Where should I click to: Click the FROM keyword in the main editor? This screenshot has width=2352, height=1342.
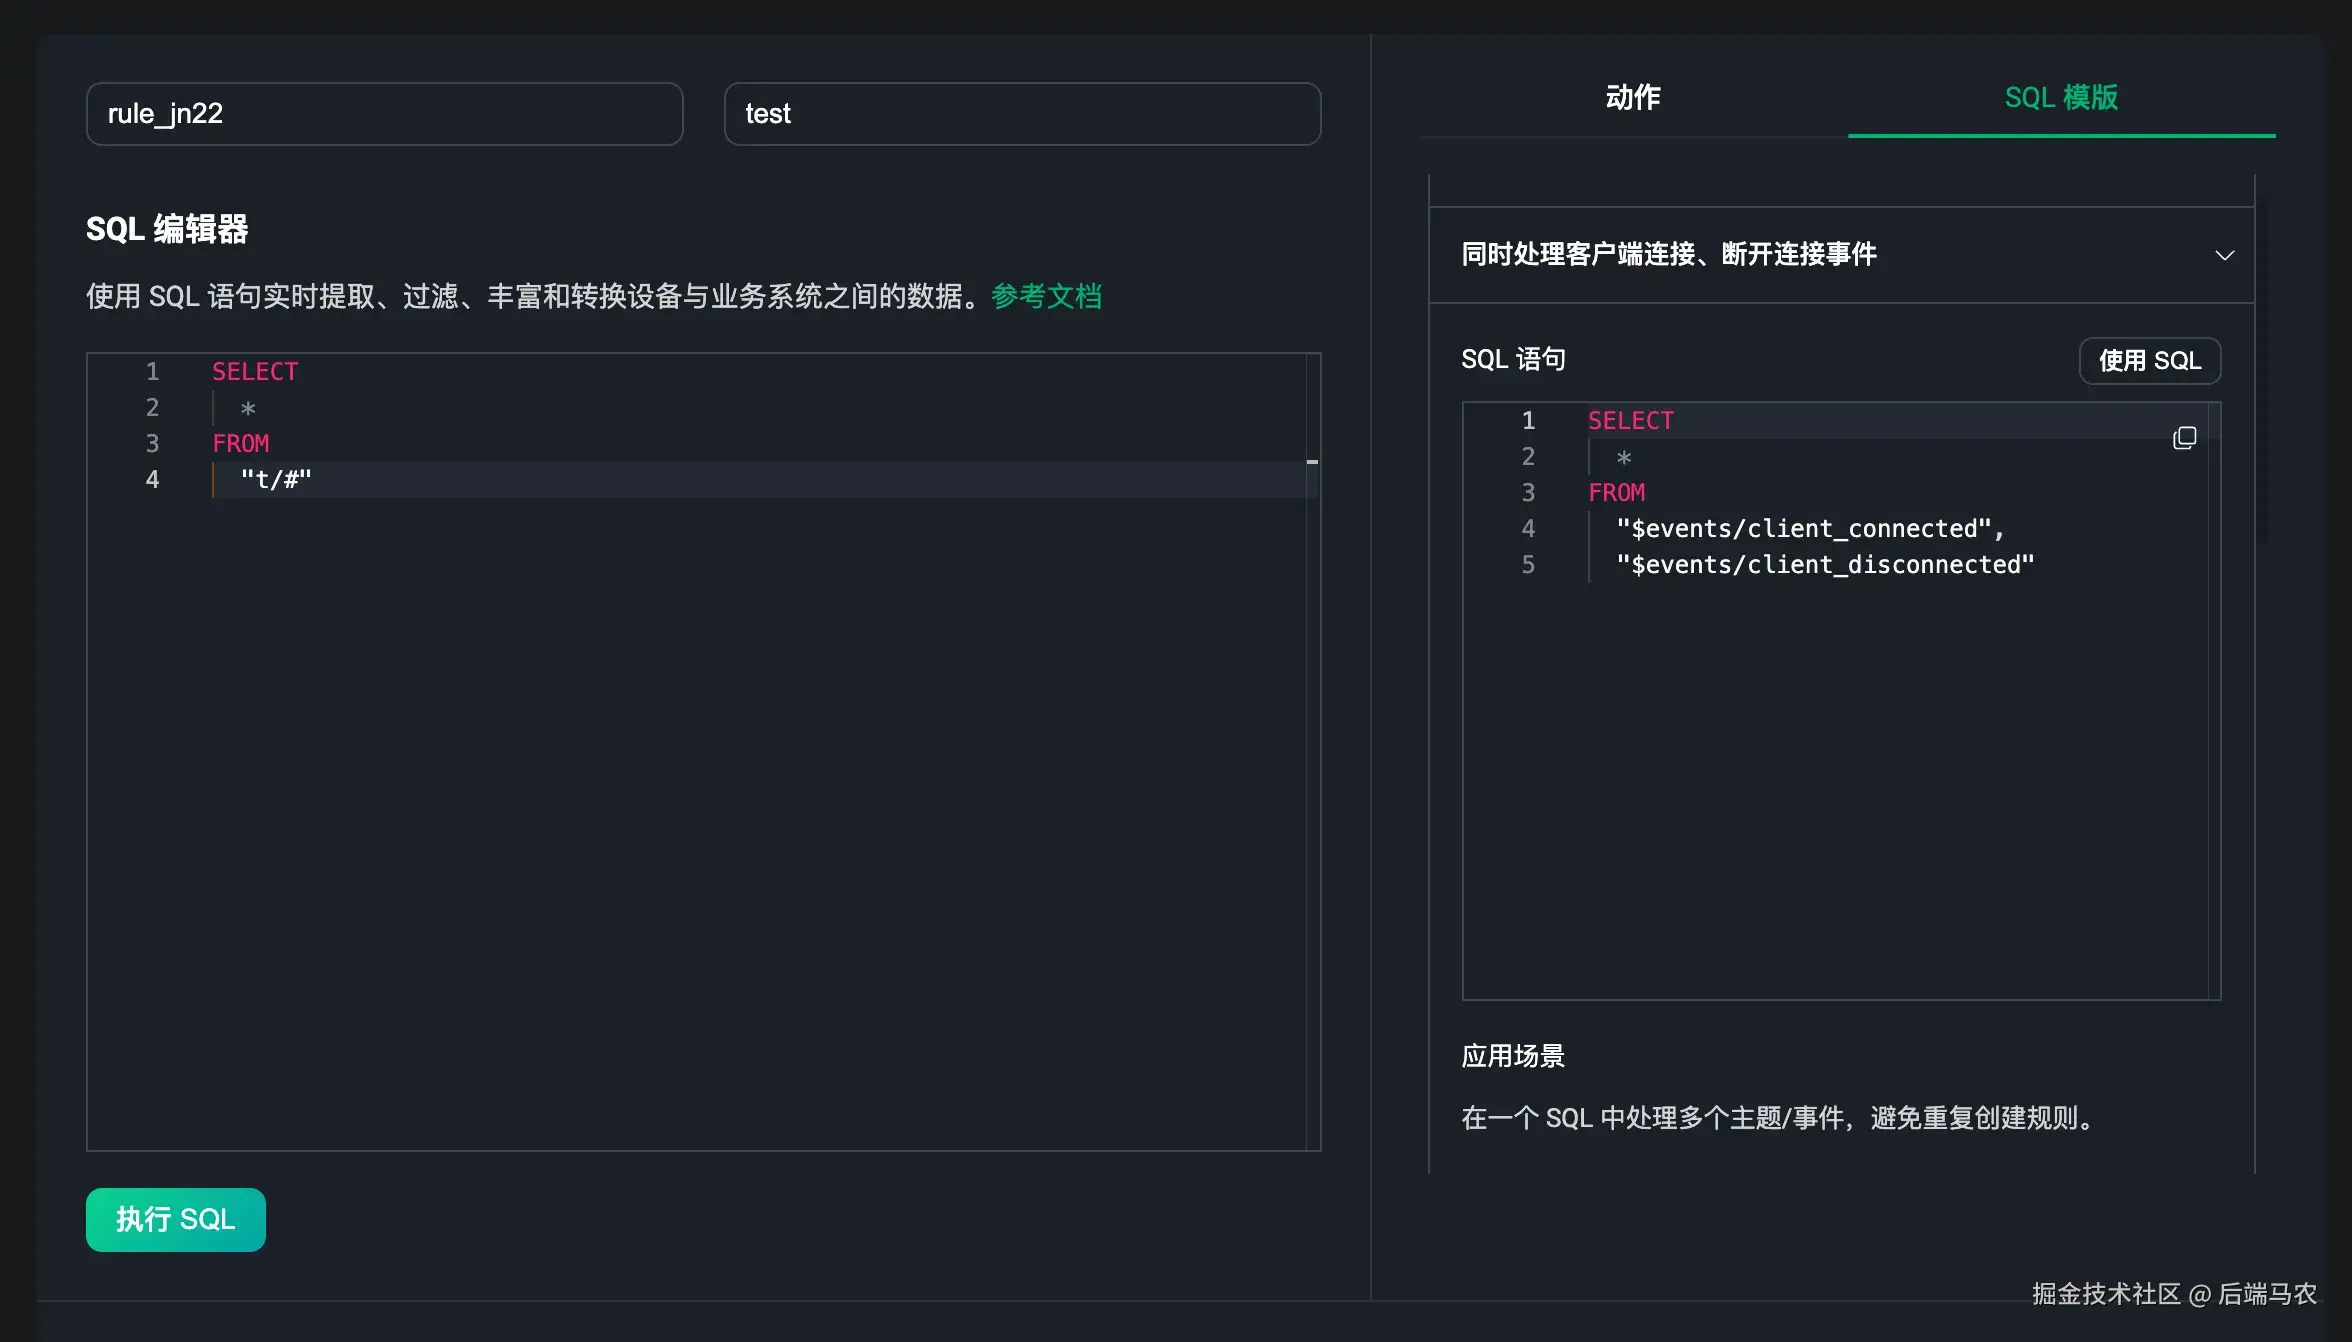pos(241,444)
